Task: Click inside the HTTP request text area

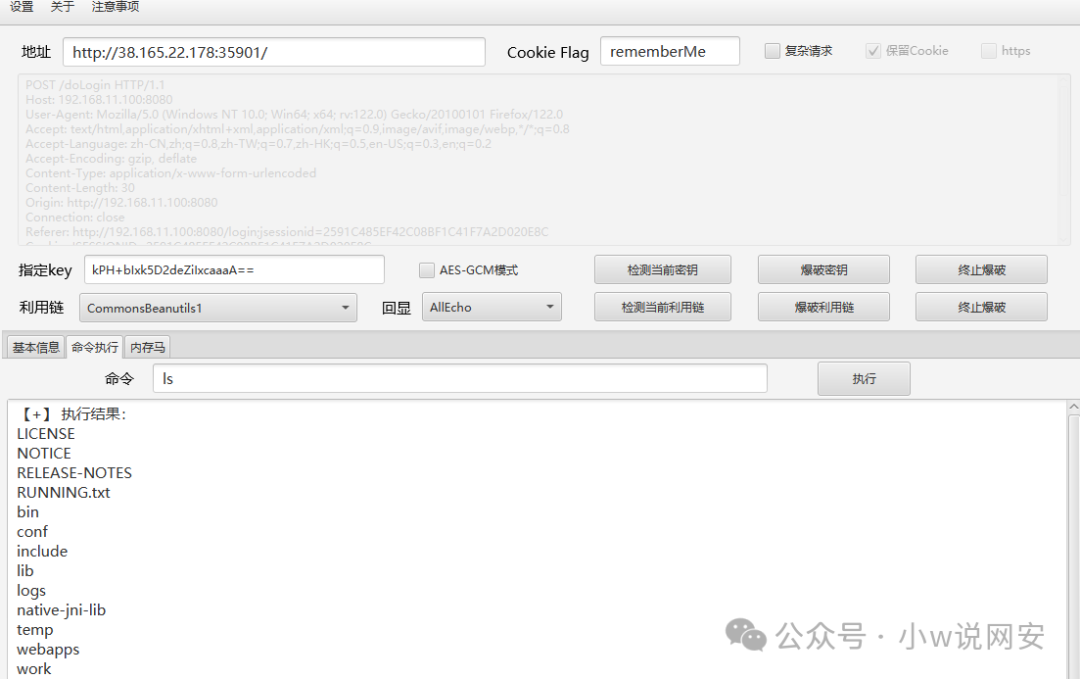Action: pyautogui.click(x=543, y=160)
